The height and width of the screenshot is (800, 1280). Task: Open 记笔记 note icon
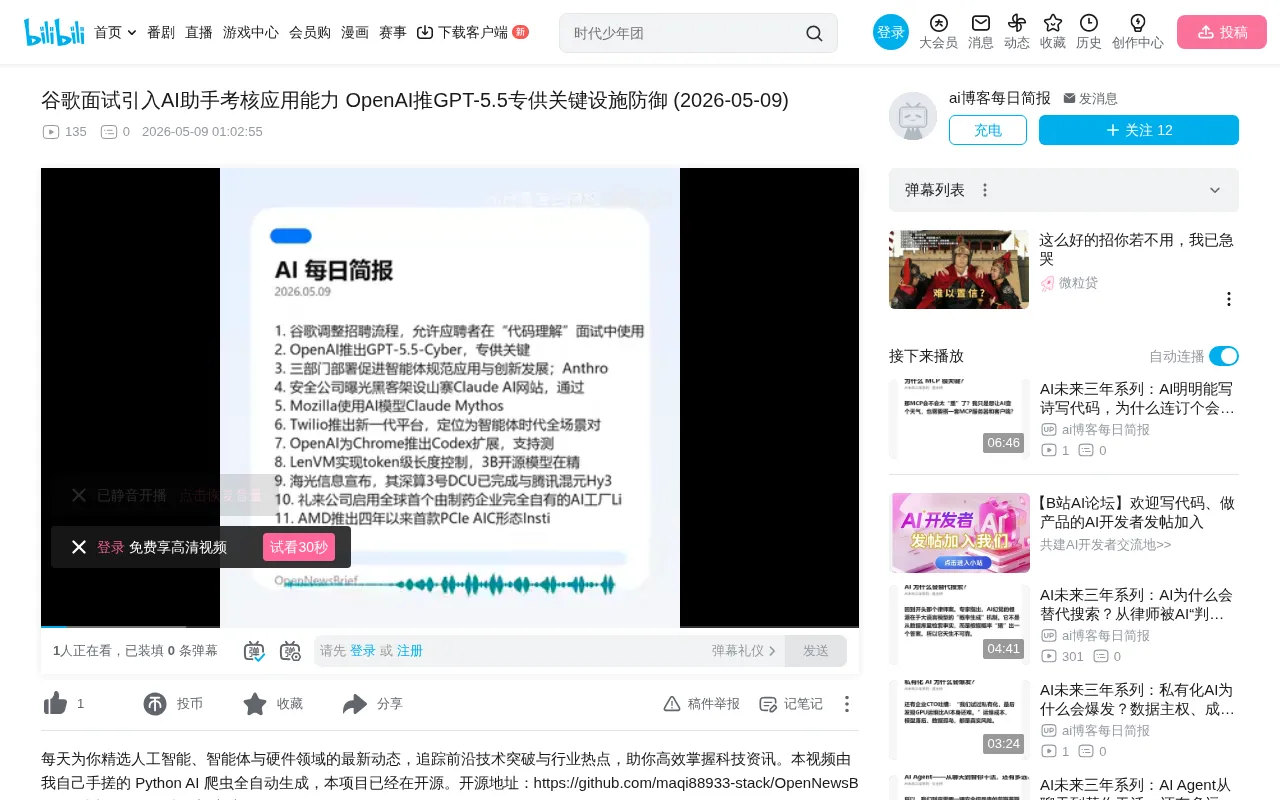pyautogui.click(x=768, y=704)
